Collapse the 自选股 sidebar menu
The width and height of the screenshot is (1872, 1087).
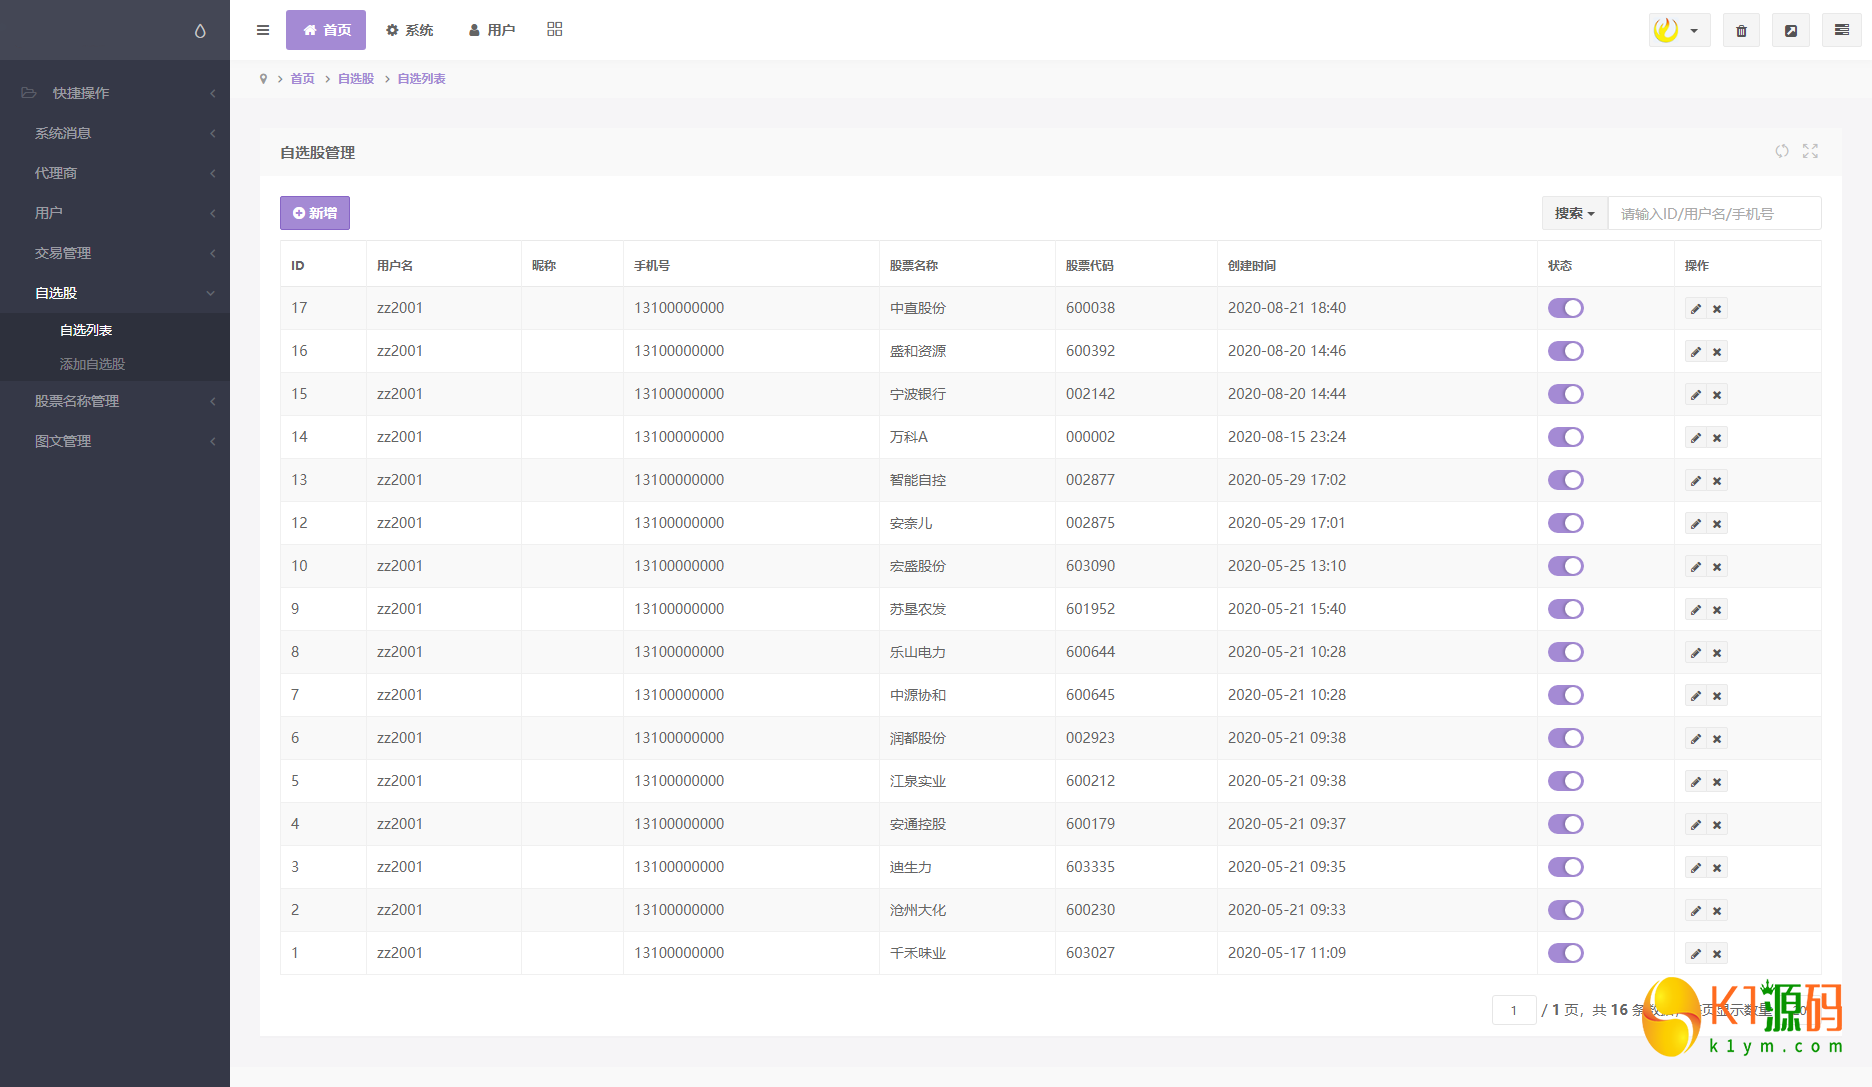coord(115,293)
